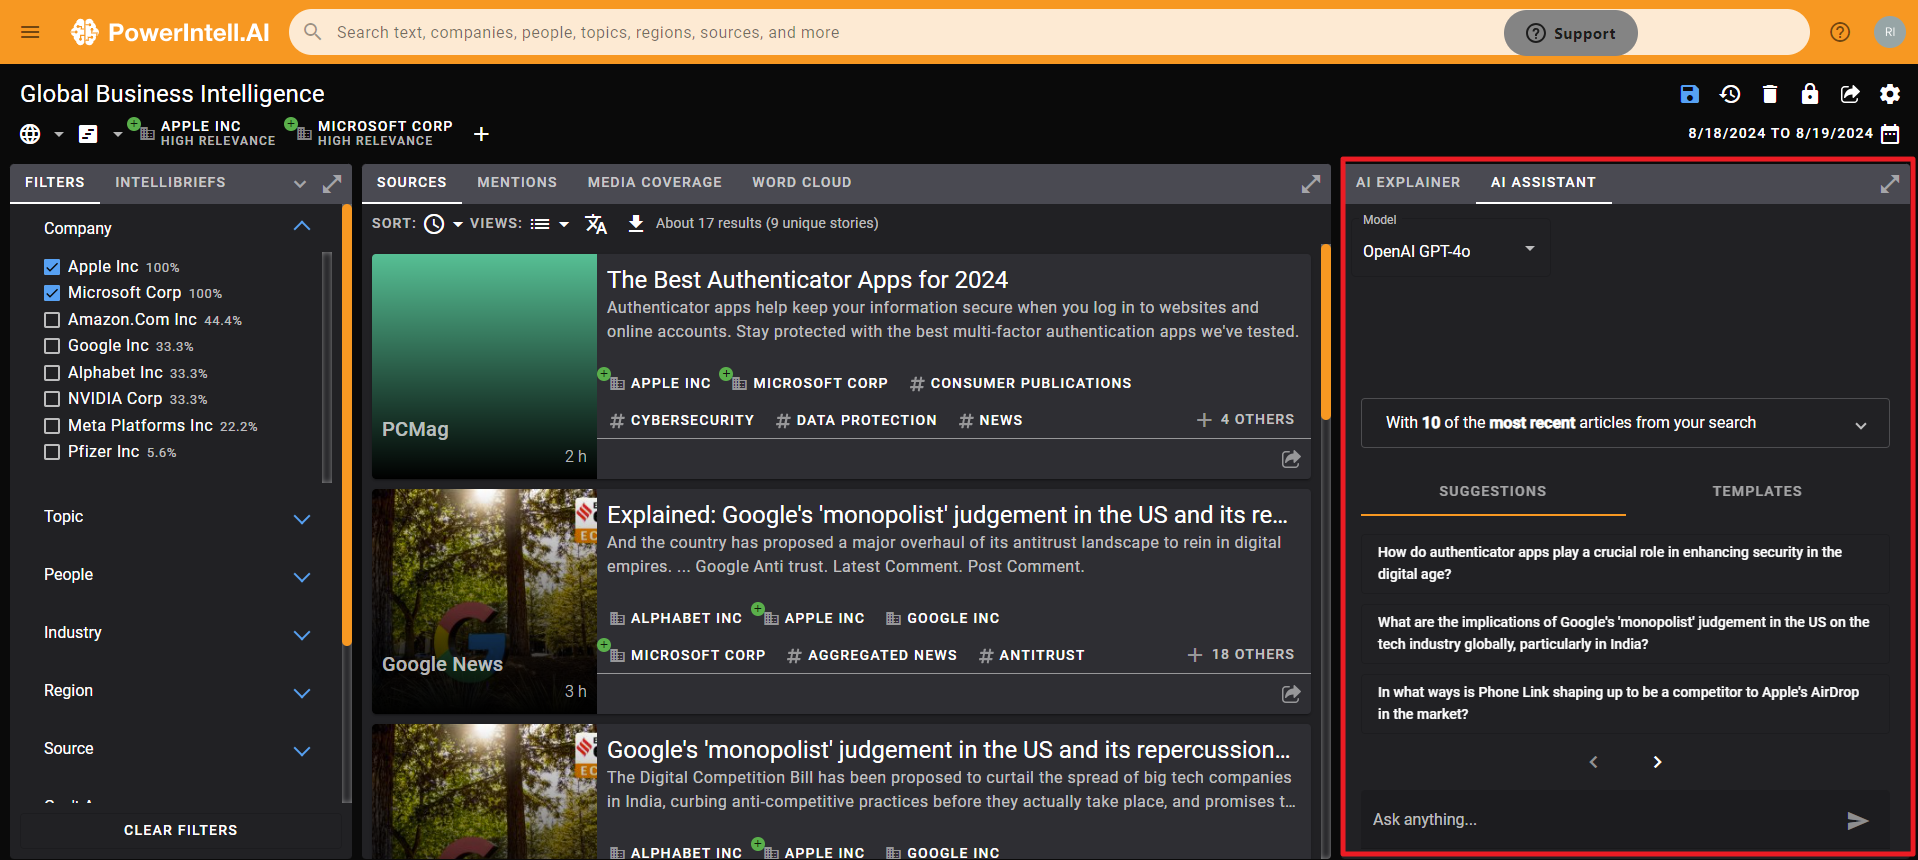Check the Pfizer Inc filter
The height and width of the screenshot is (860, 1918).
tap(52, 452)
